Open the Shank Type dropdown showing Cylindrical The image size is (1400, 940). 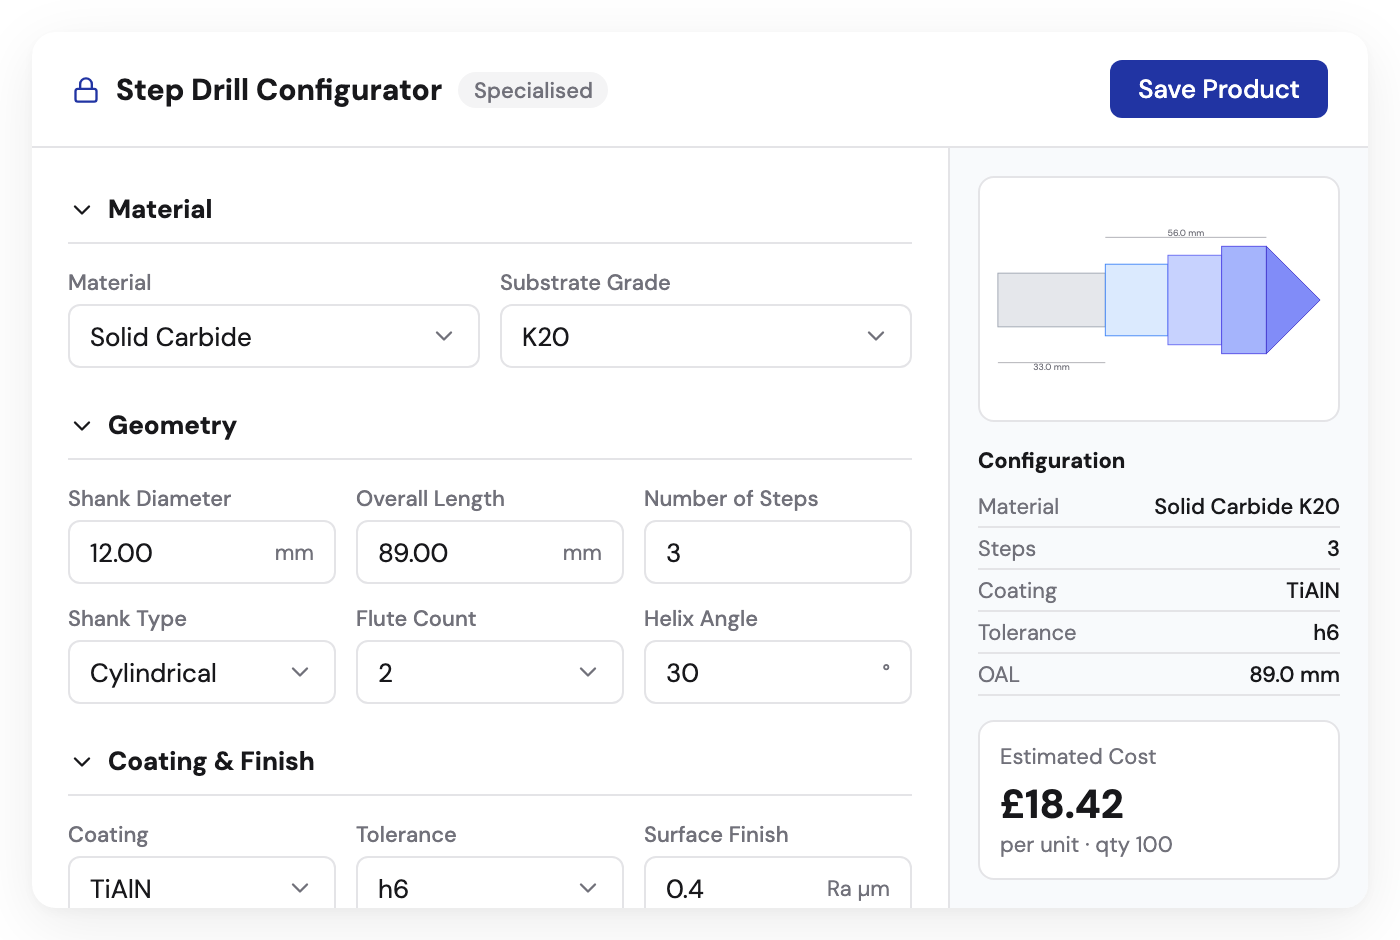pyautogui.click(x=201, y=672)
